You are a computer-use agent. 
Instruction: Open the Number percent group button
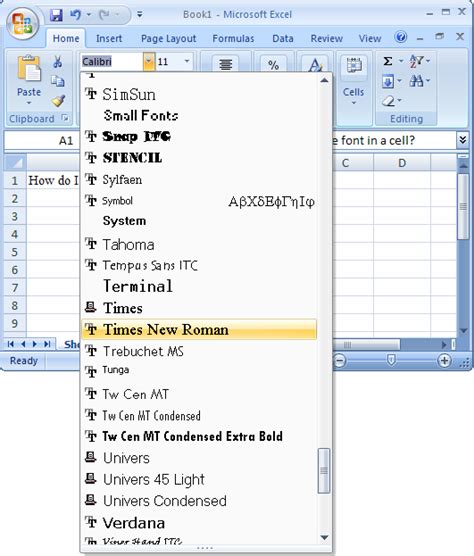[x=273, y=65]
